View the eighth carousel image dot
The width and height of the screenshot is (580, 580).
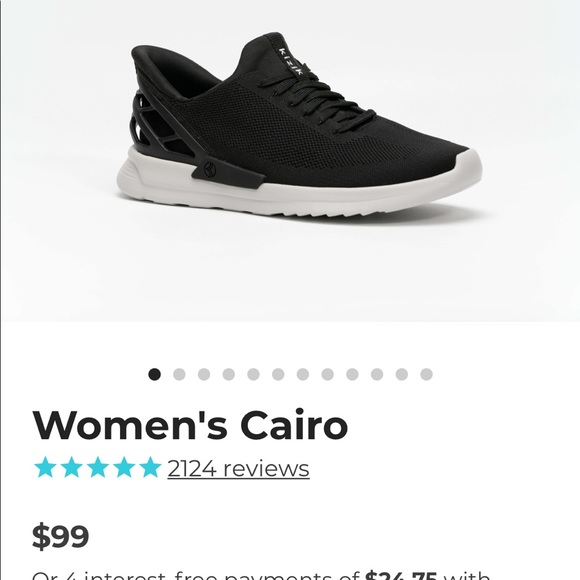(328, 374)
